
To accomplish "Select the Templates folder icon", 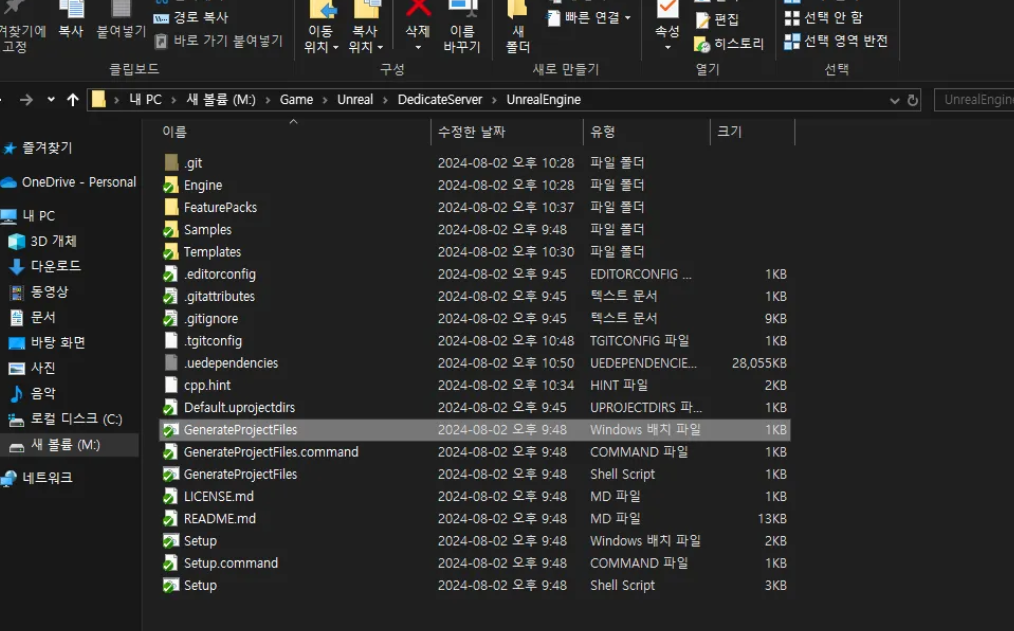I will 171,251.
